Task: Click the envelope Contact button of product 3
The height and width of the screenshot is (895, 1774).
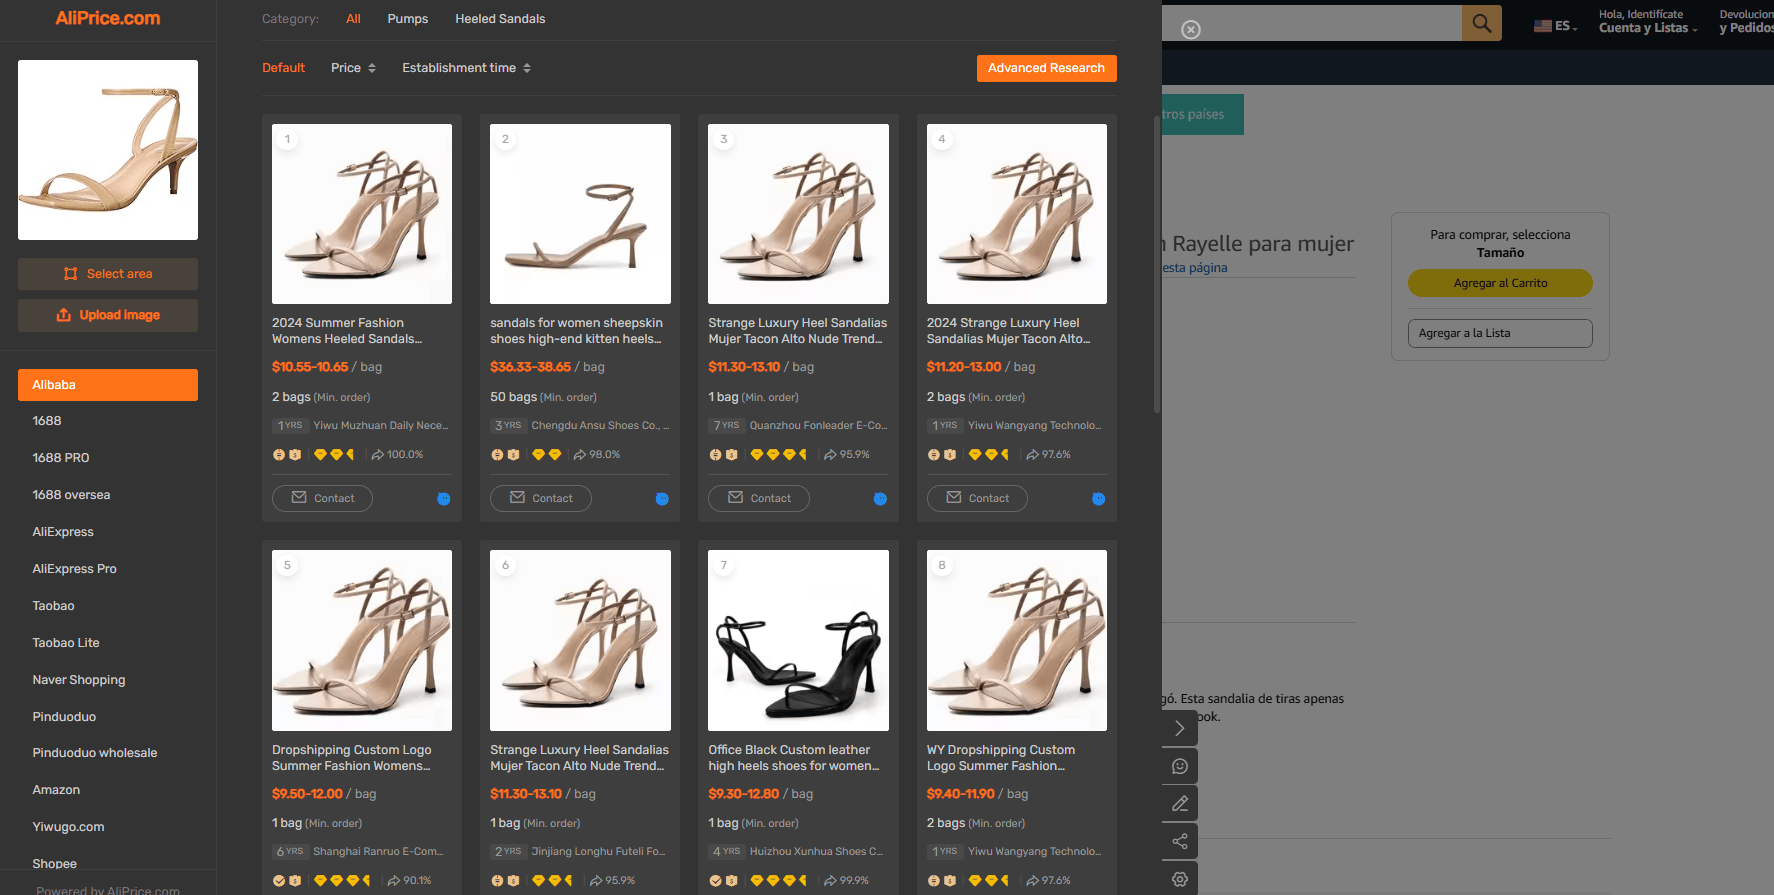Action: click(759, 498)
